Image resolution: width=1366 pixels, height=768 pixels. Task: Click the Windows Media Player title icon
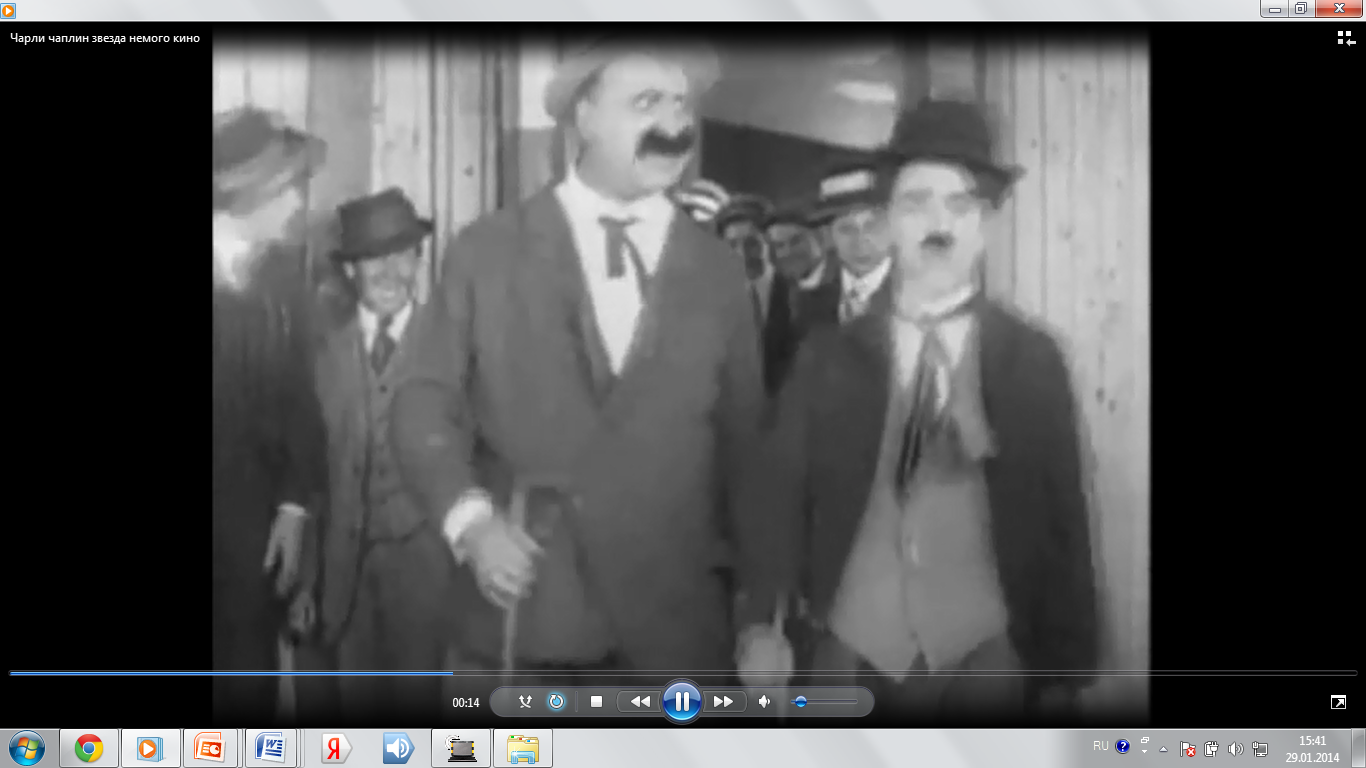(9, 9)
